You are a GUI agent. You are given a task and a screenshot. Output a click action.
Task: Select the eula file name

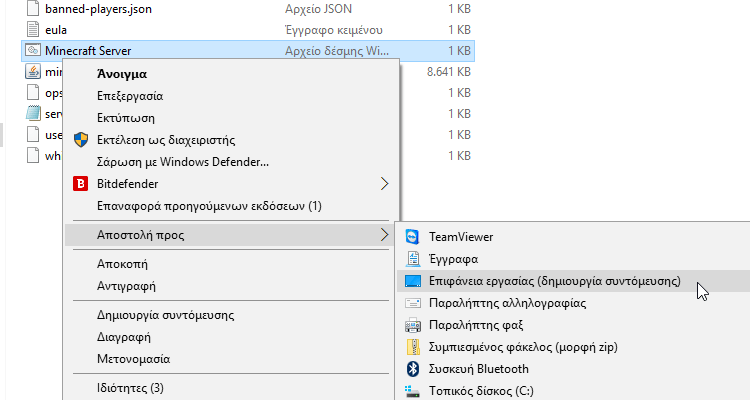[56, 30]
